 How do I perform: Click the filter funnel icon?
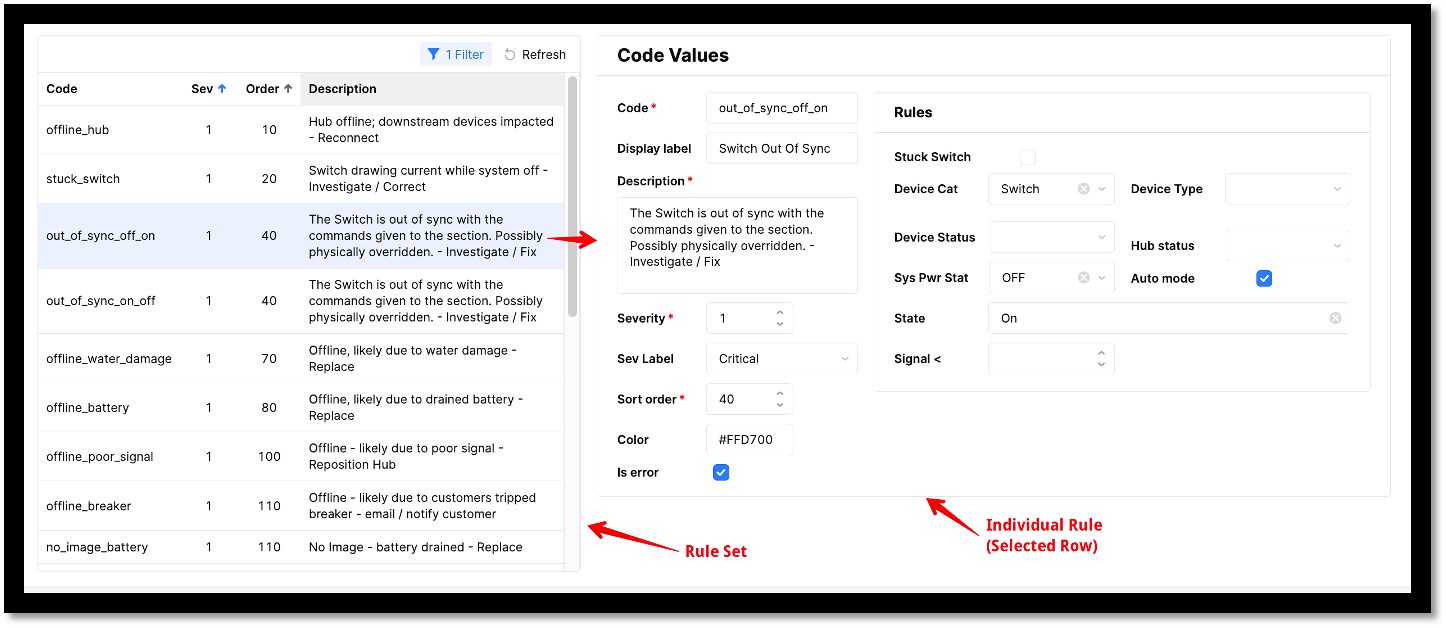click(x=433, y=55)
